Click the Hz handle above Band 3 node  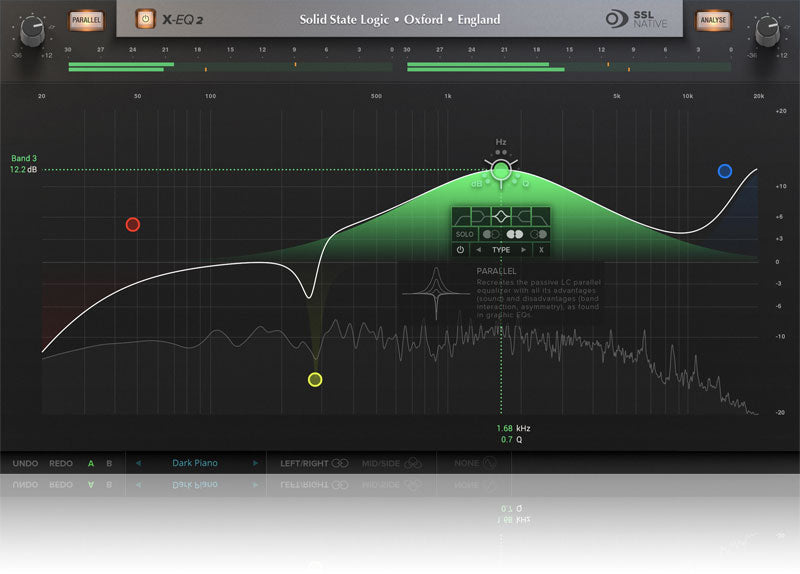pyautogui.click(x=501, y=142)
